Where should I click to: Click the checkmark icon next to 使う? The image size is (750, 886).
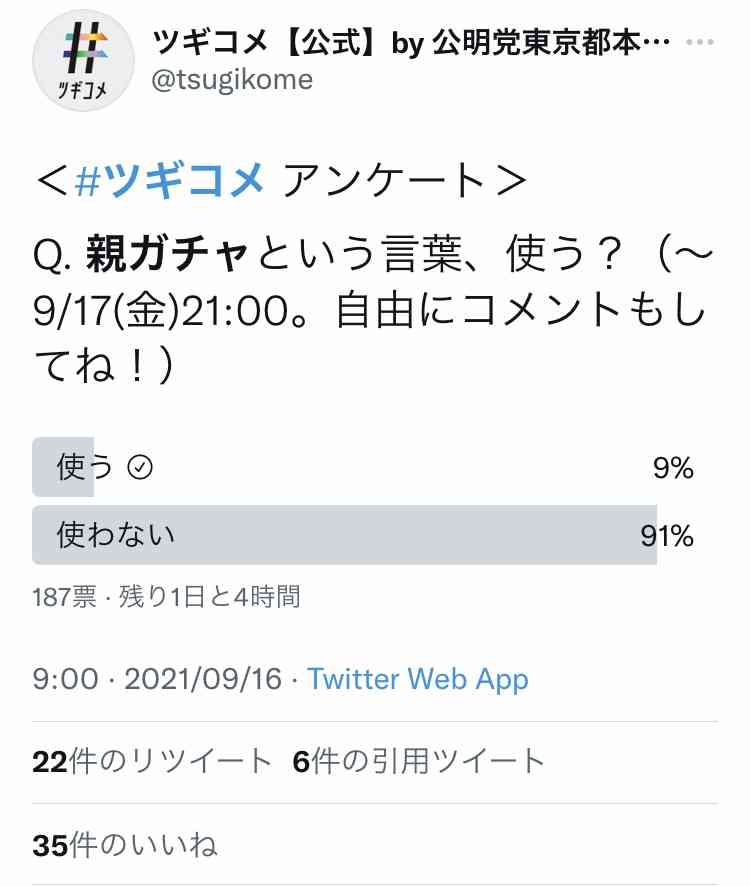[140, 468]
